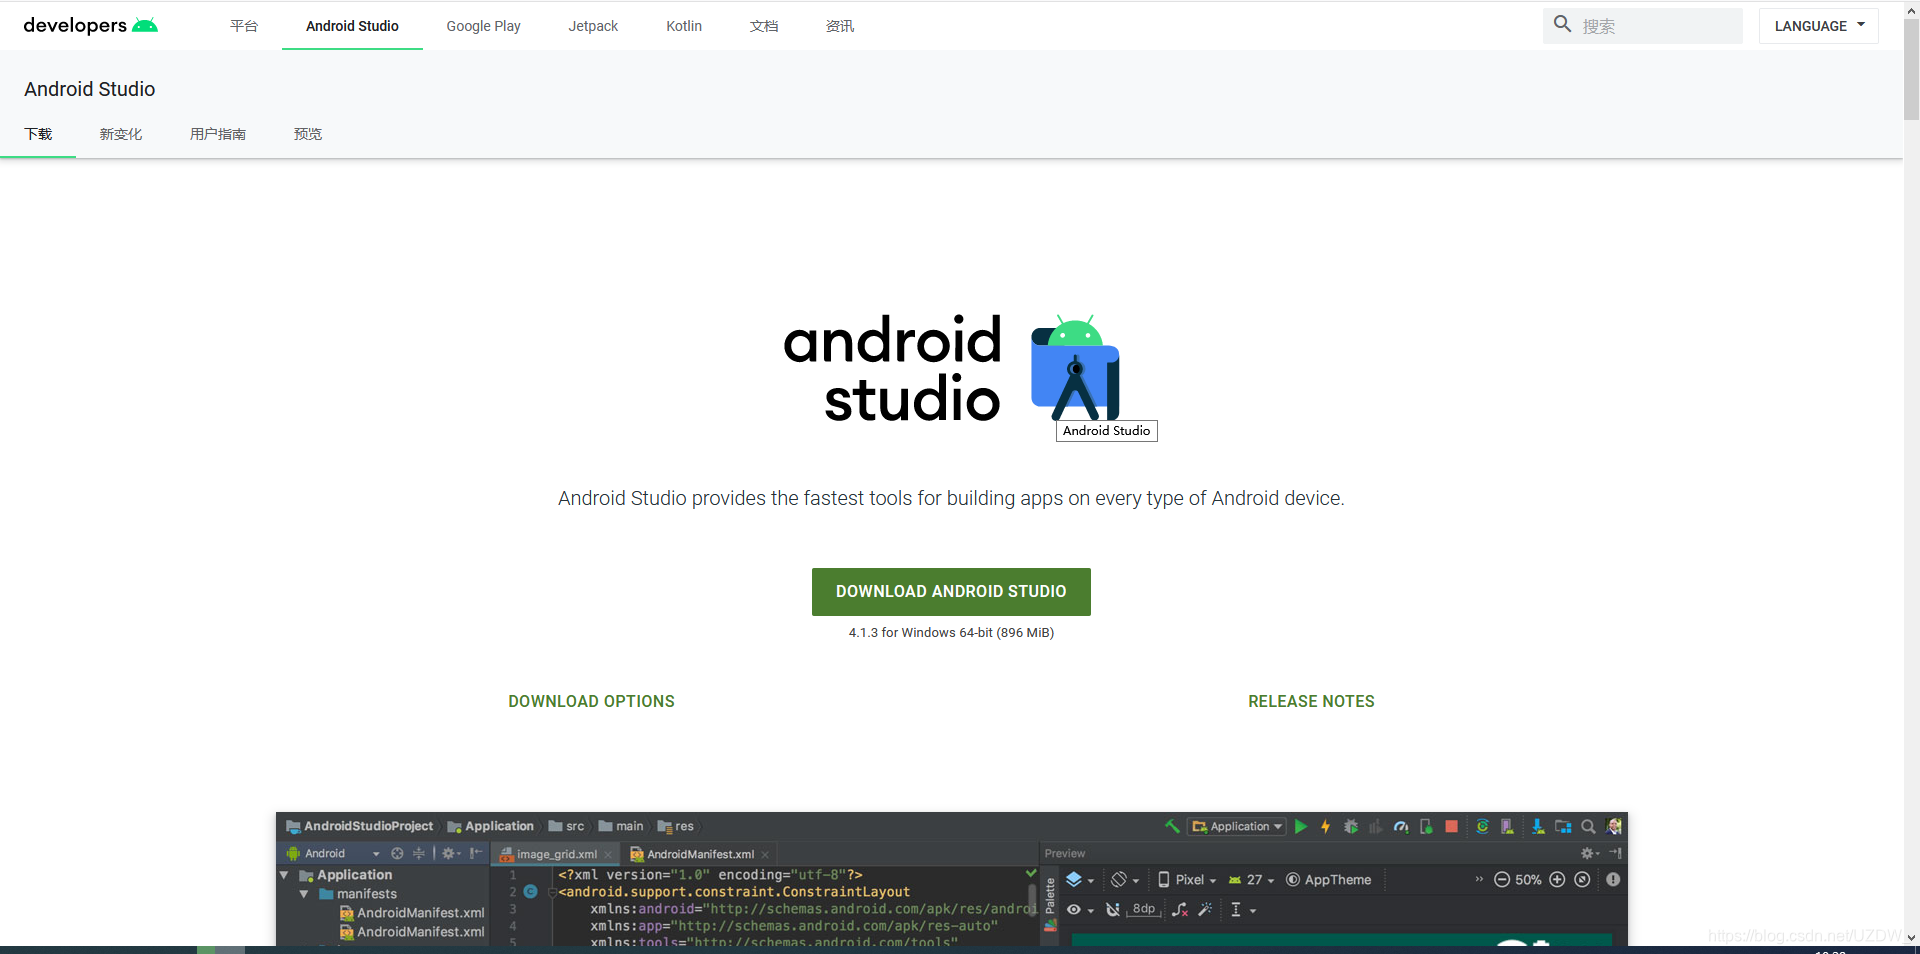This screenshot has width=1920, height=954.
Task: Click the red Stop square icon
Action: click(1451, 826)
